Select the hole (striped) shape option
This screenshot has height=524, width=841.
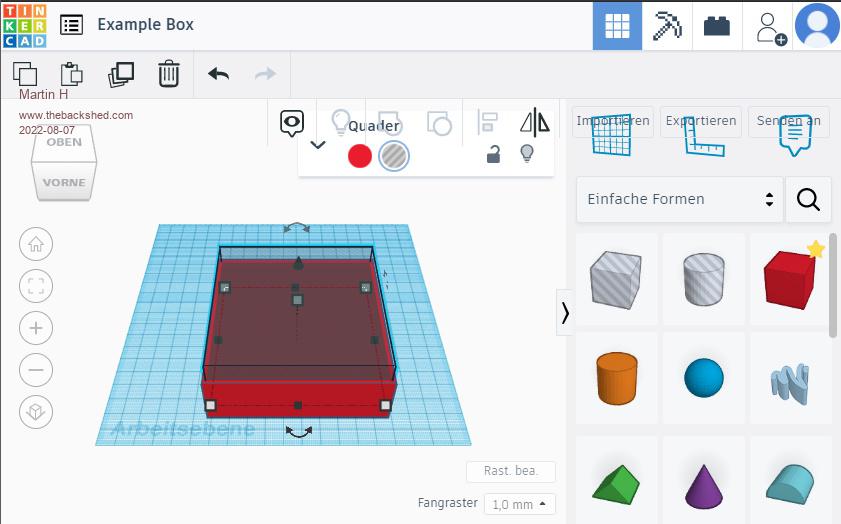[x=394, y=155]
